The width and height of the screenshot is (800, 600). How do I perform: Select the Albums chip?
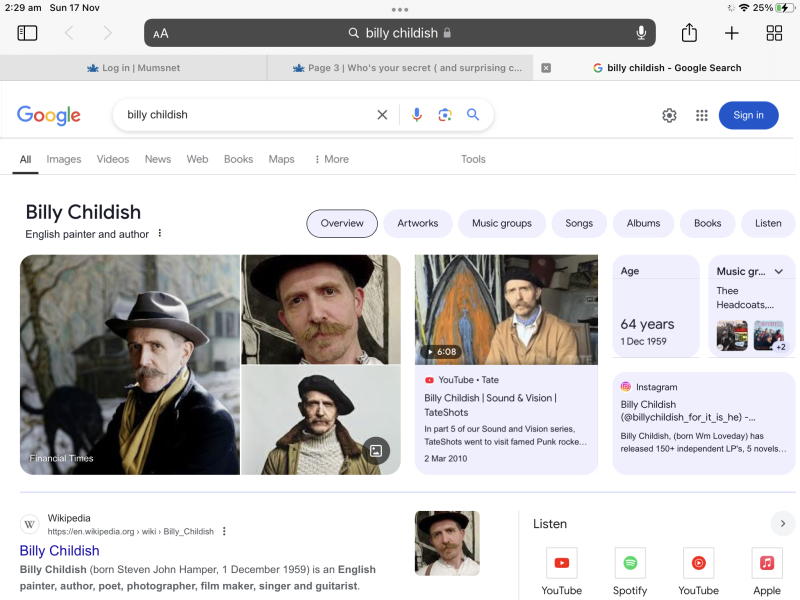coord(643,223)
